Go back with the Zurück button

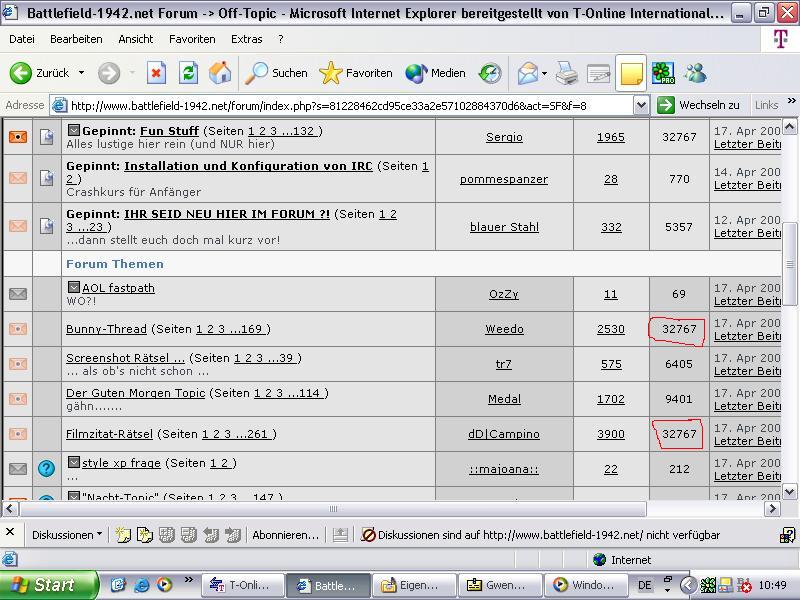click(x=39, y=73)
